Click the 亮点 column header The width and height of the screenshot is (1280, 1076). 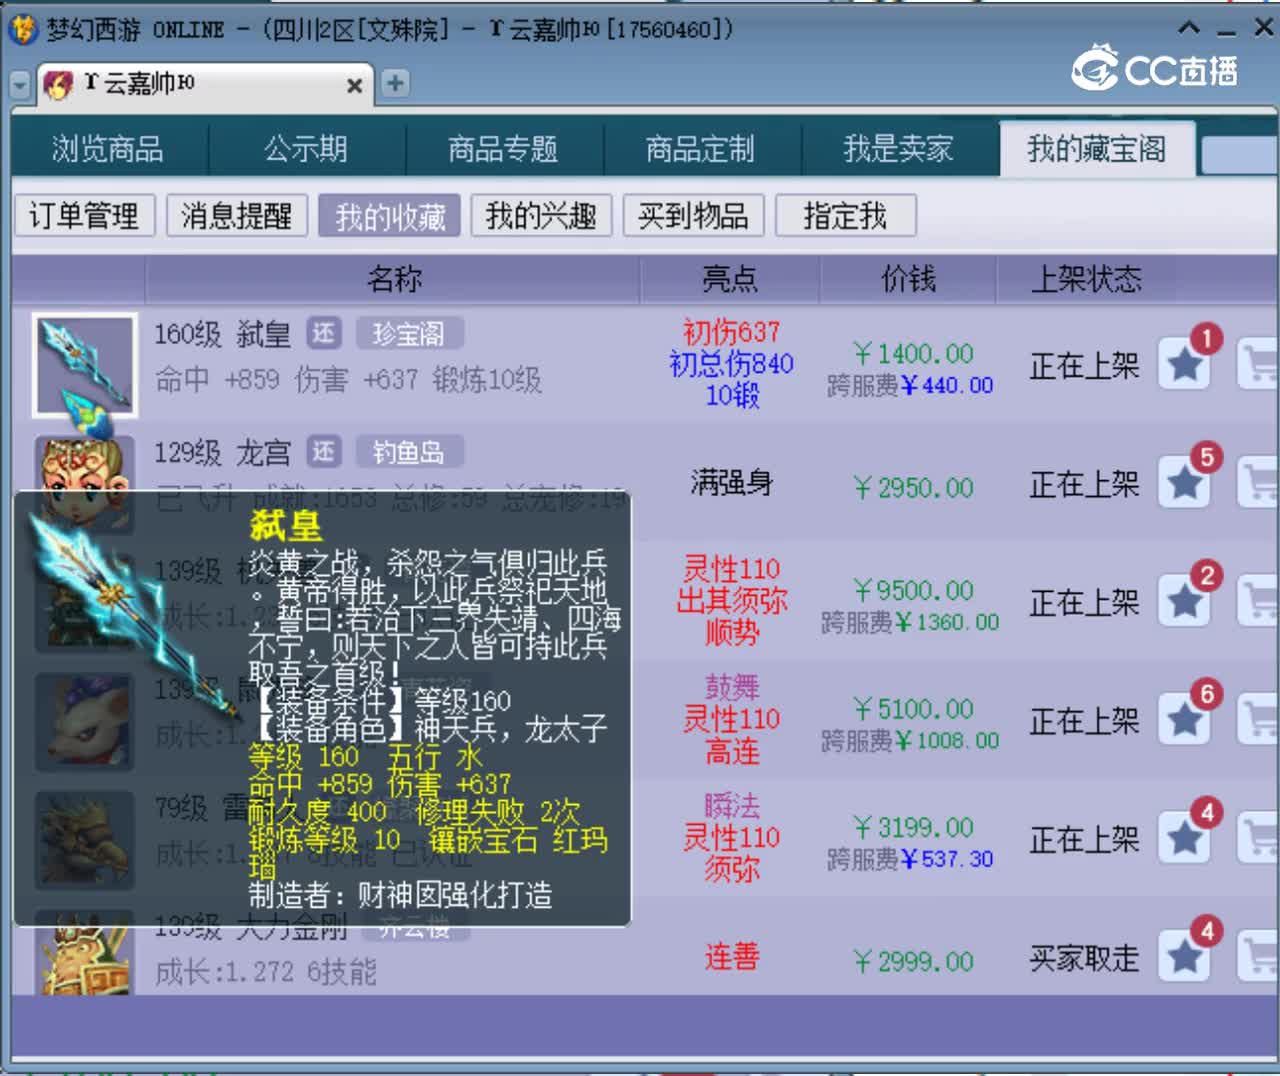click(730, 279)
